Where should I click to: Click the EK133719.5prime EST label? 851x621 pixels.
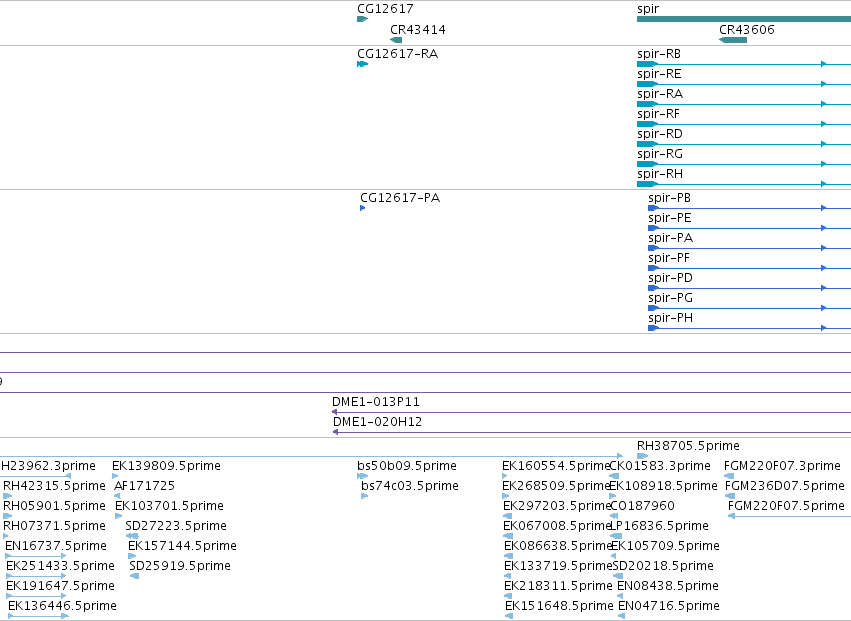[558, 566]
